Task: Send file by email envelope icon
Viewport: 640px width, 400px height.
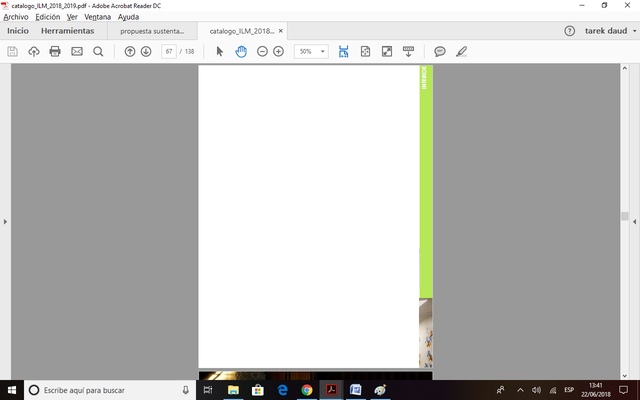Action: [x=77, y=51]
